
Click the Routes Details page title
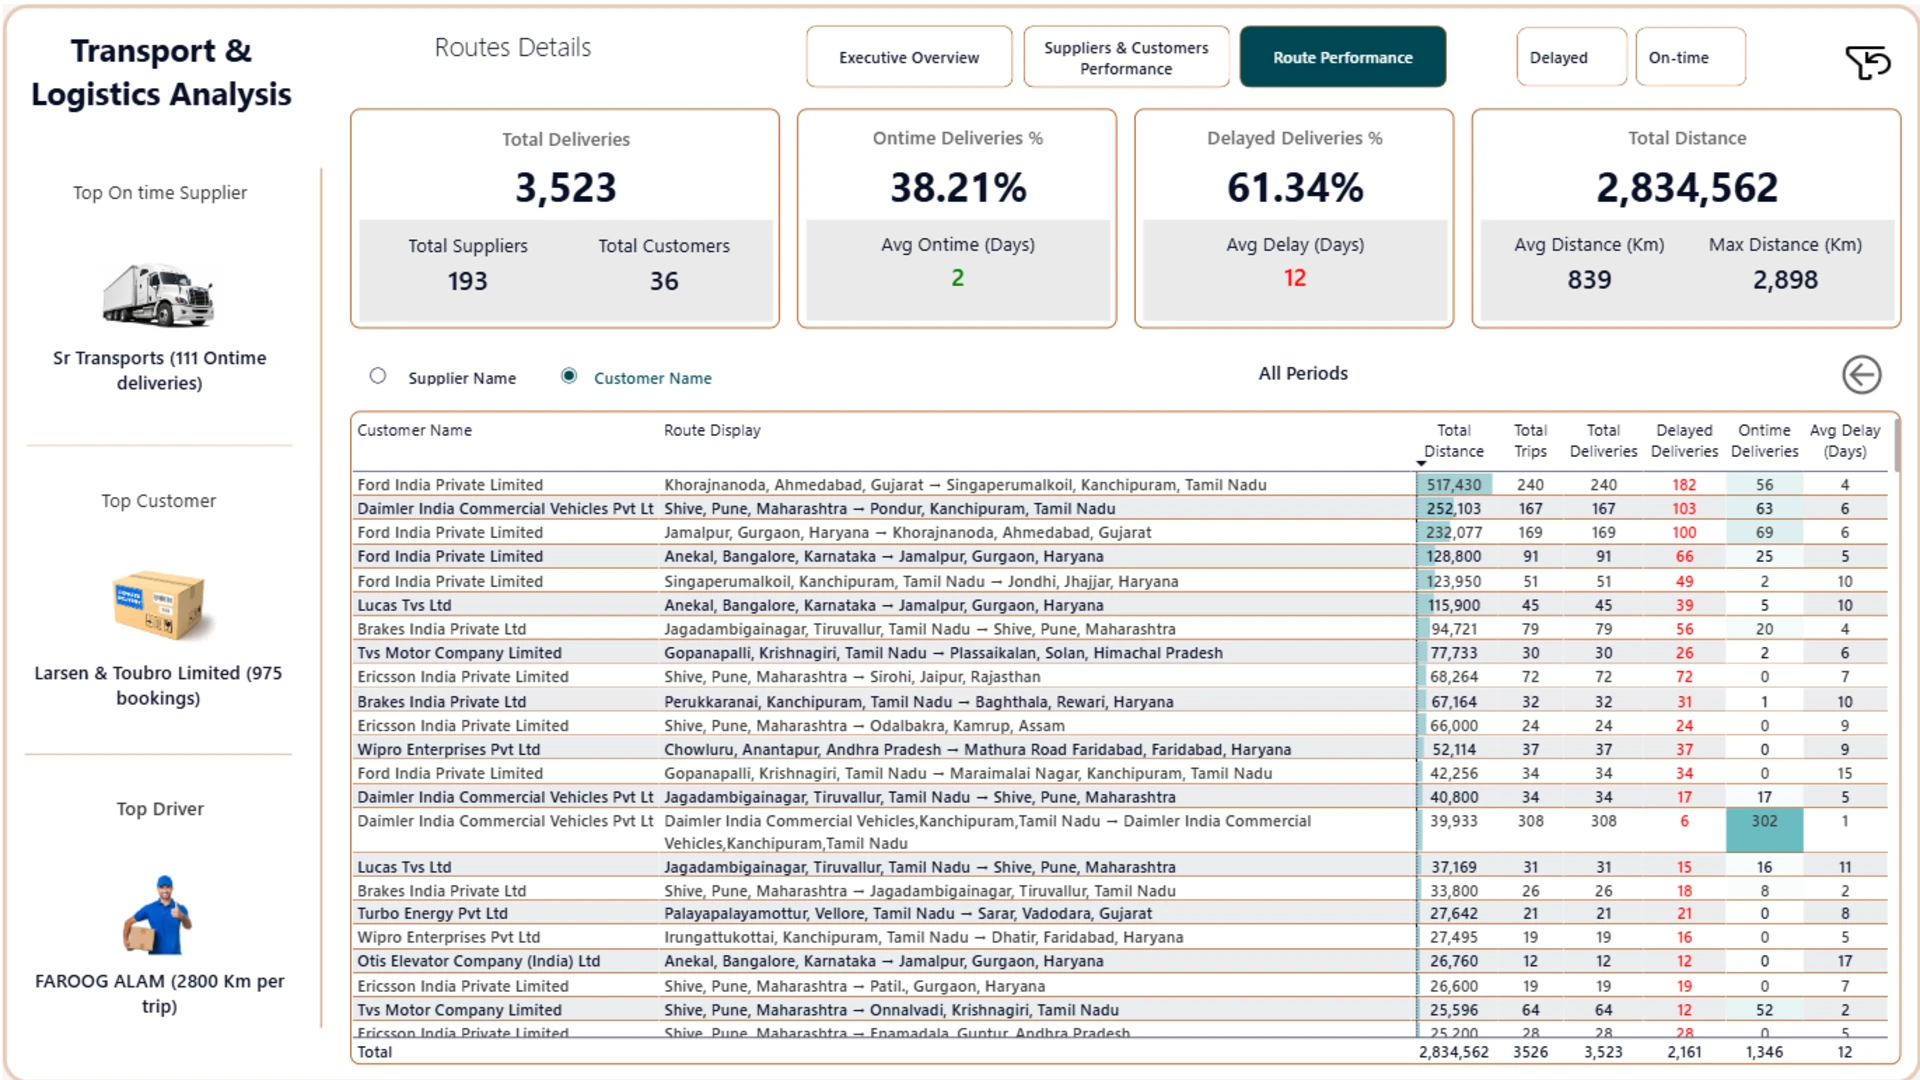[x=513, y=47]
